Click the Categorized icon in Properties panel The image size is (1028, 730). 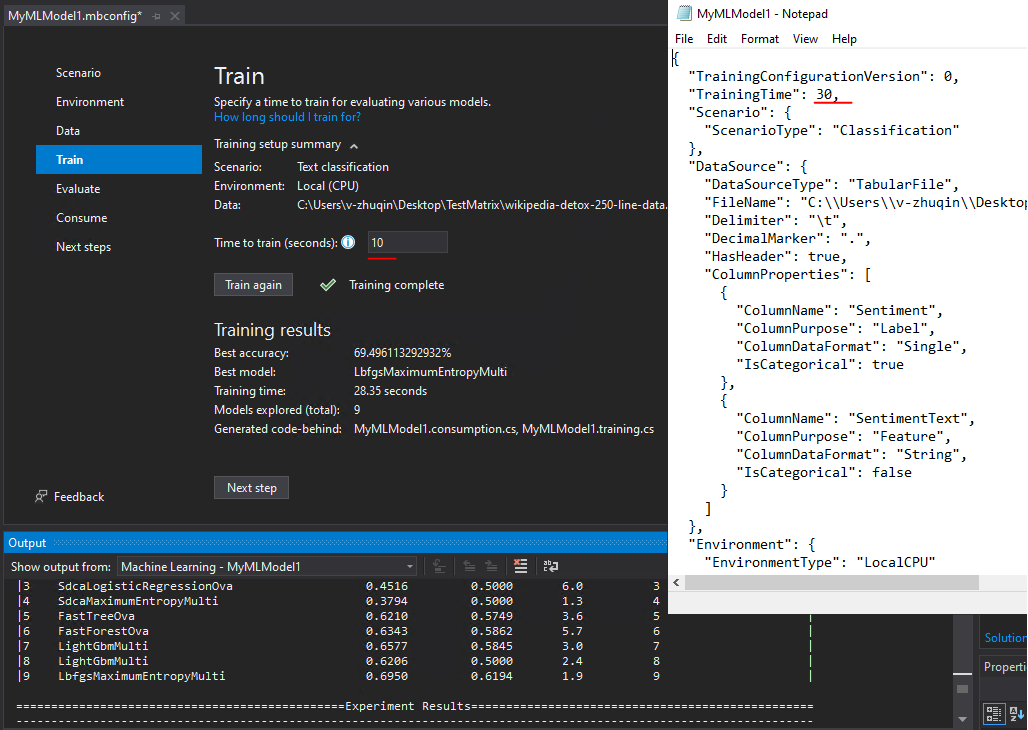(993, 713)
